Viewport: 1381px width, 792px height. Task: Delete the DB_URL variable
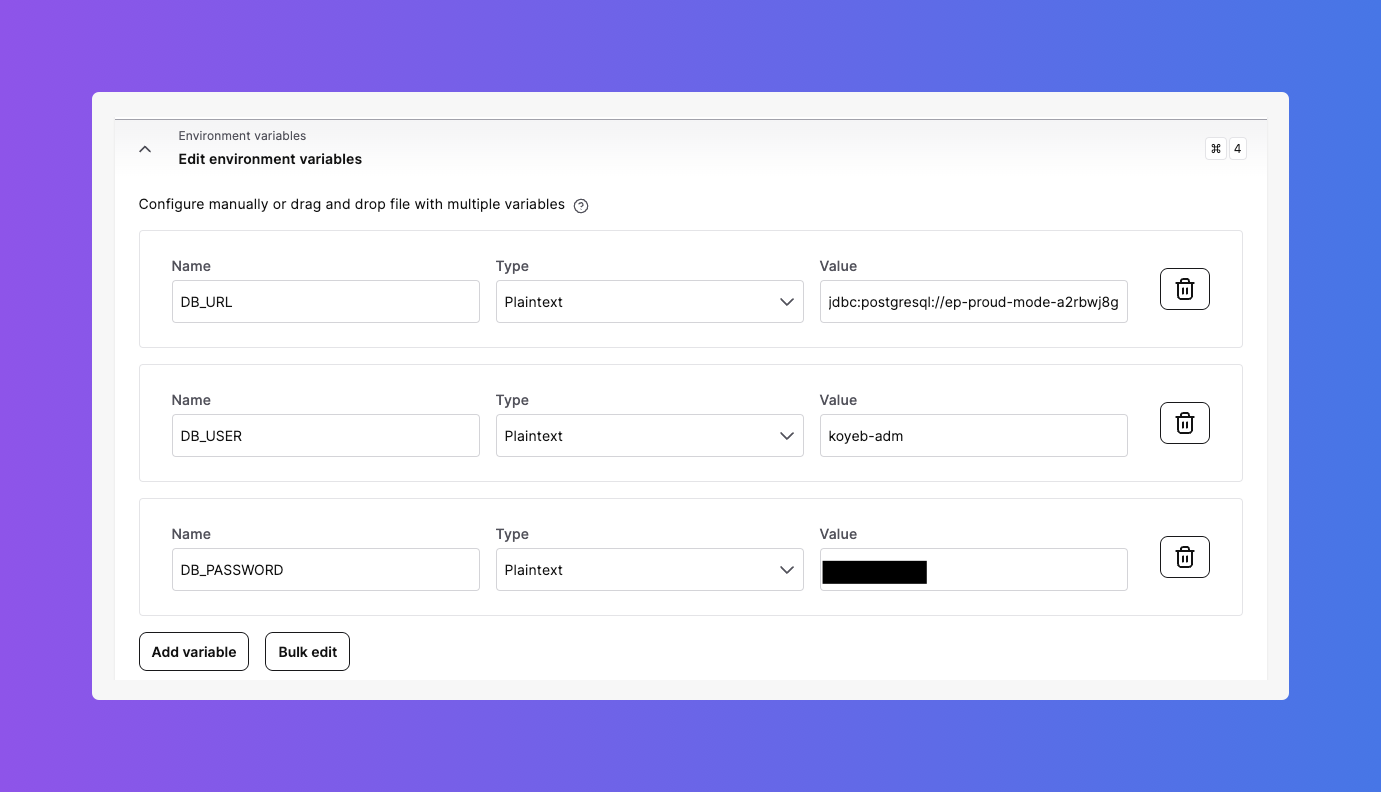click(1184, 289)
